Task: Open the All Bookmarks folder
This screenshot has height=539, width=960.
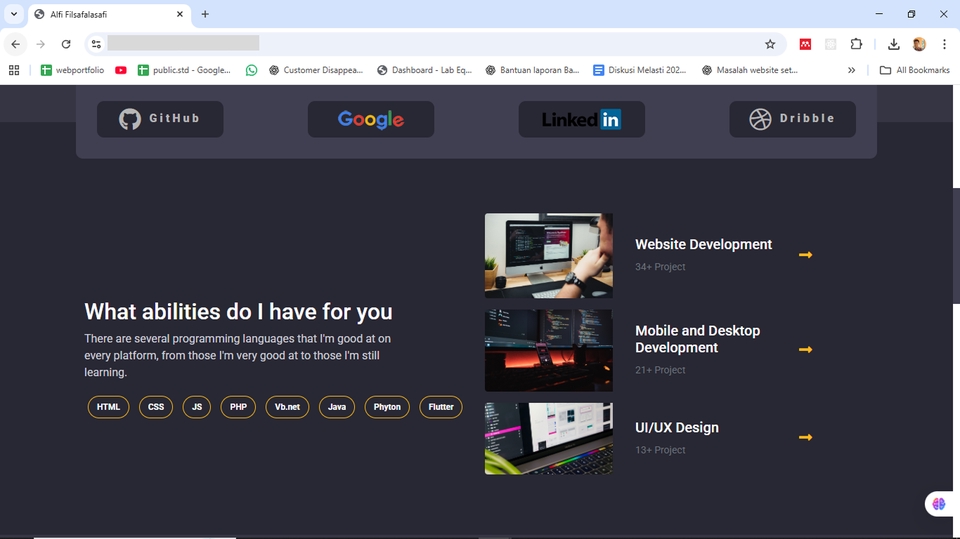Action: [x=915, y=70]
